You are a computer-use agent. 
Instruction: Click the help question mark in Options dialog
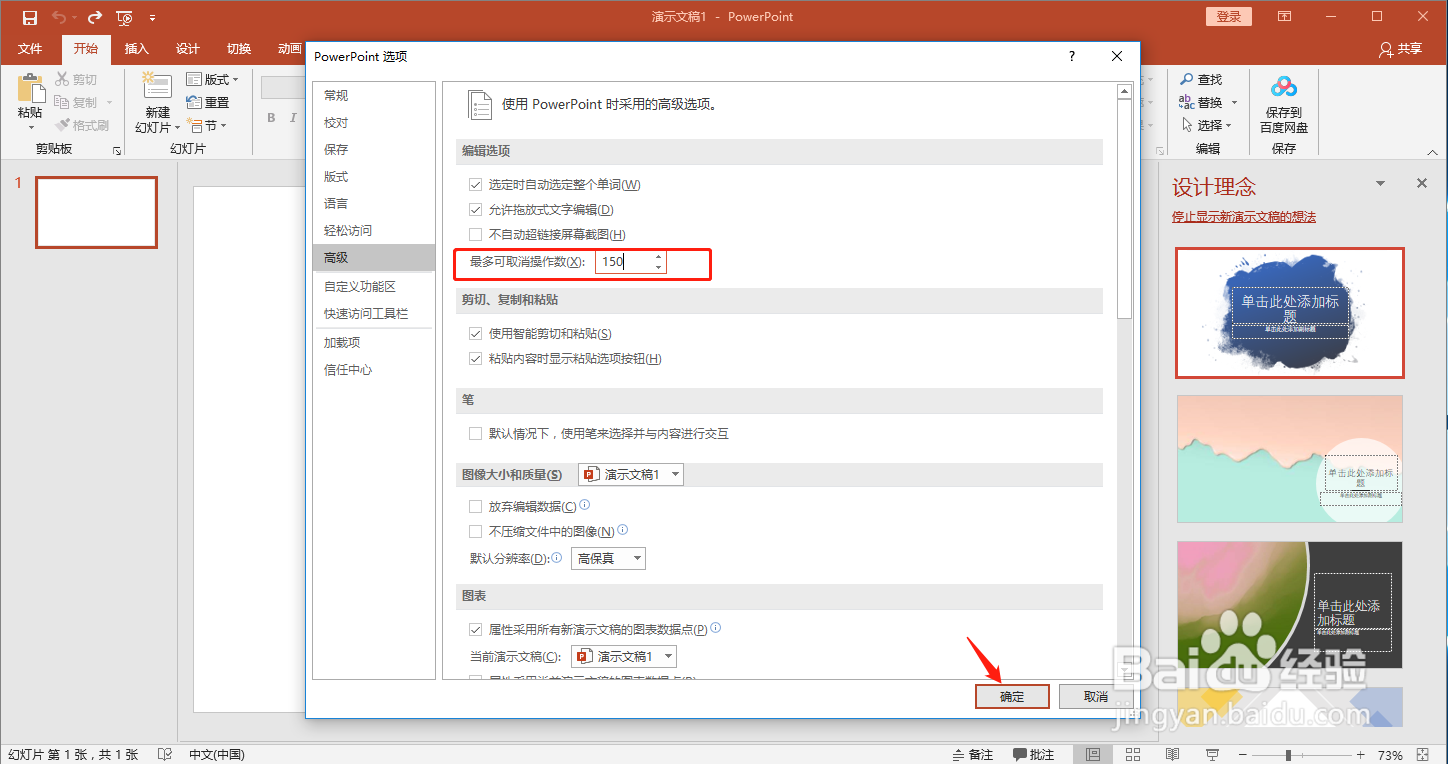point(1072,57)
